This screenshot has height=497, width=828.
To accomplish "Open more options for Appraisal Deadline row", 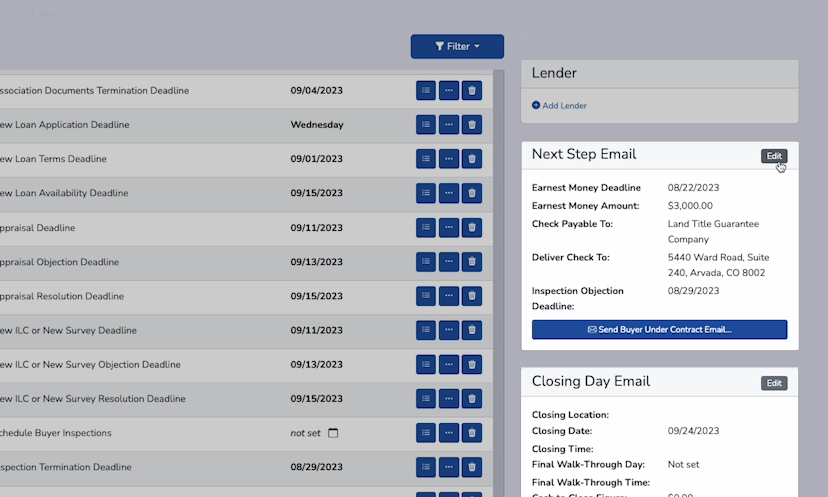I will pos(449,228).
